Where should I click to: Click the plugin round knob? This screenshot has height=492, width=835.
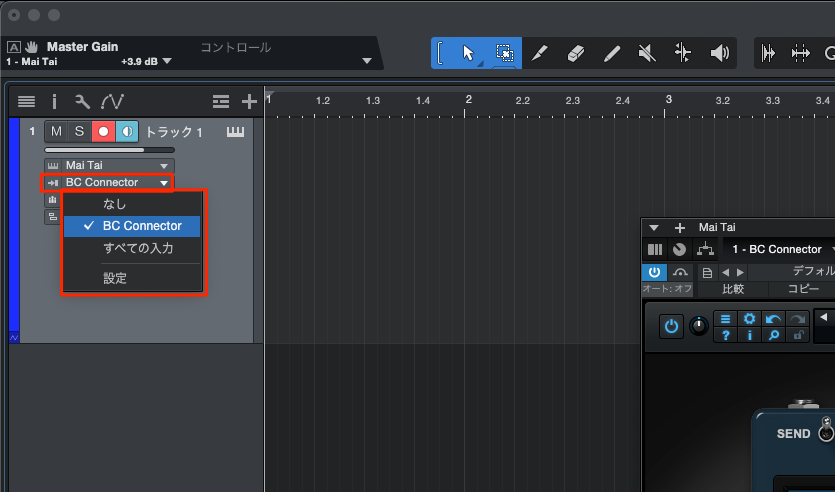(699, 326)
